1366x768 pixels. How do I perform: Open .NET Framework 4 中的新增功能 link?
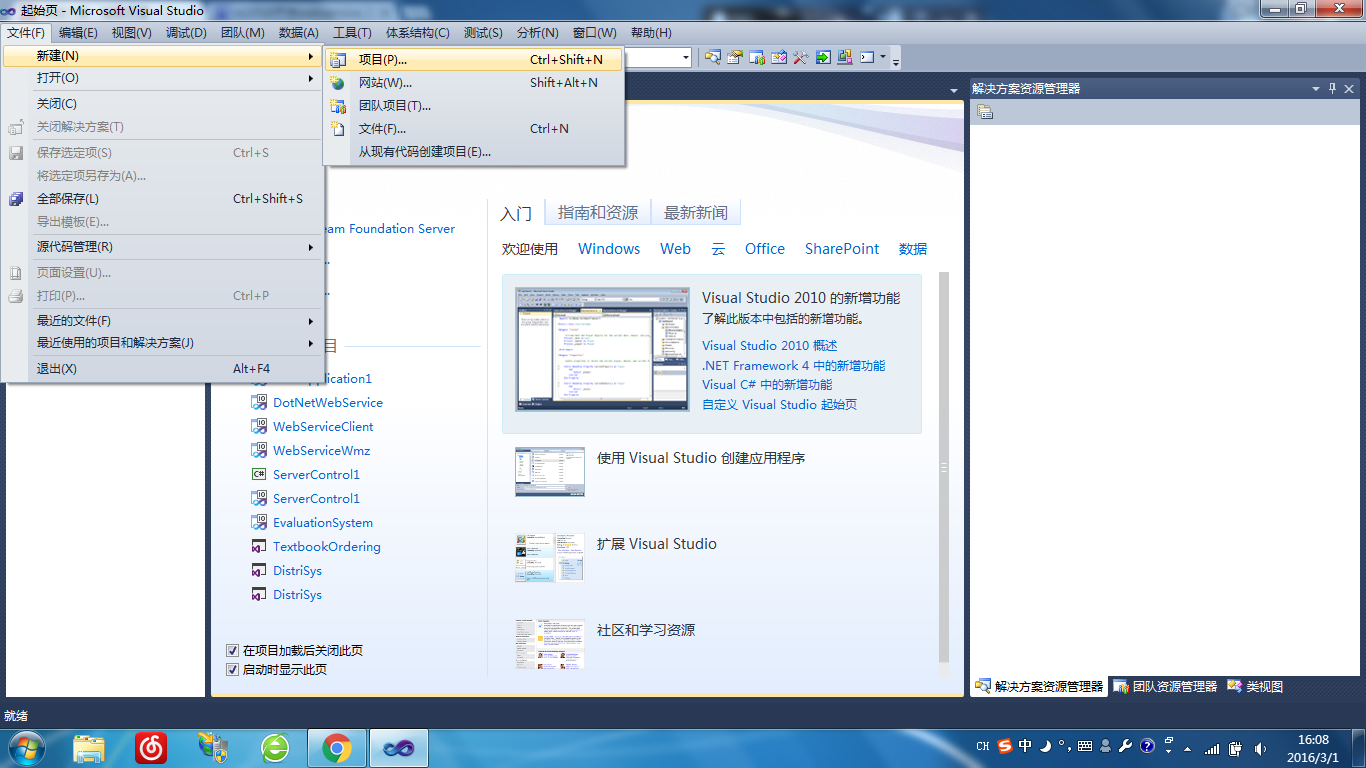click(794, 366)
